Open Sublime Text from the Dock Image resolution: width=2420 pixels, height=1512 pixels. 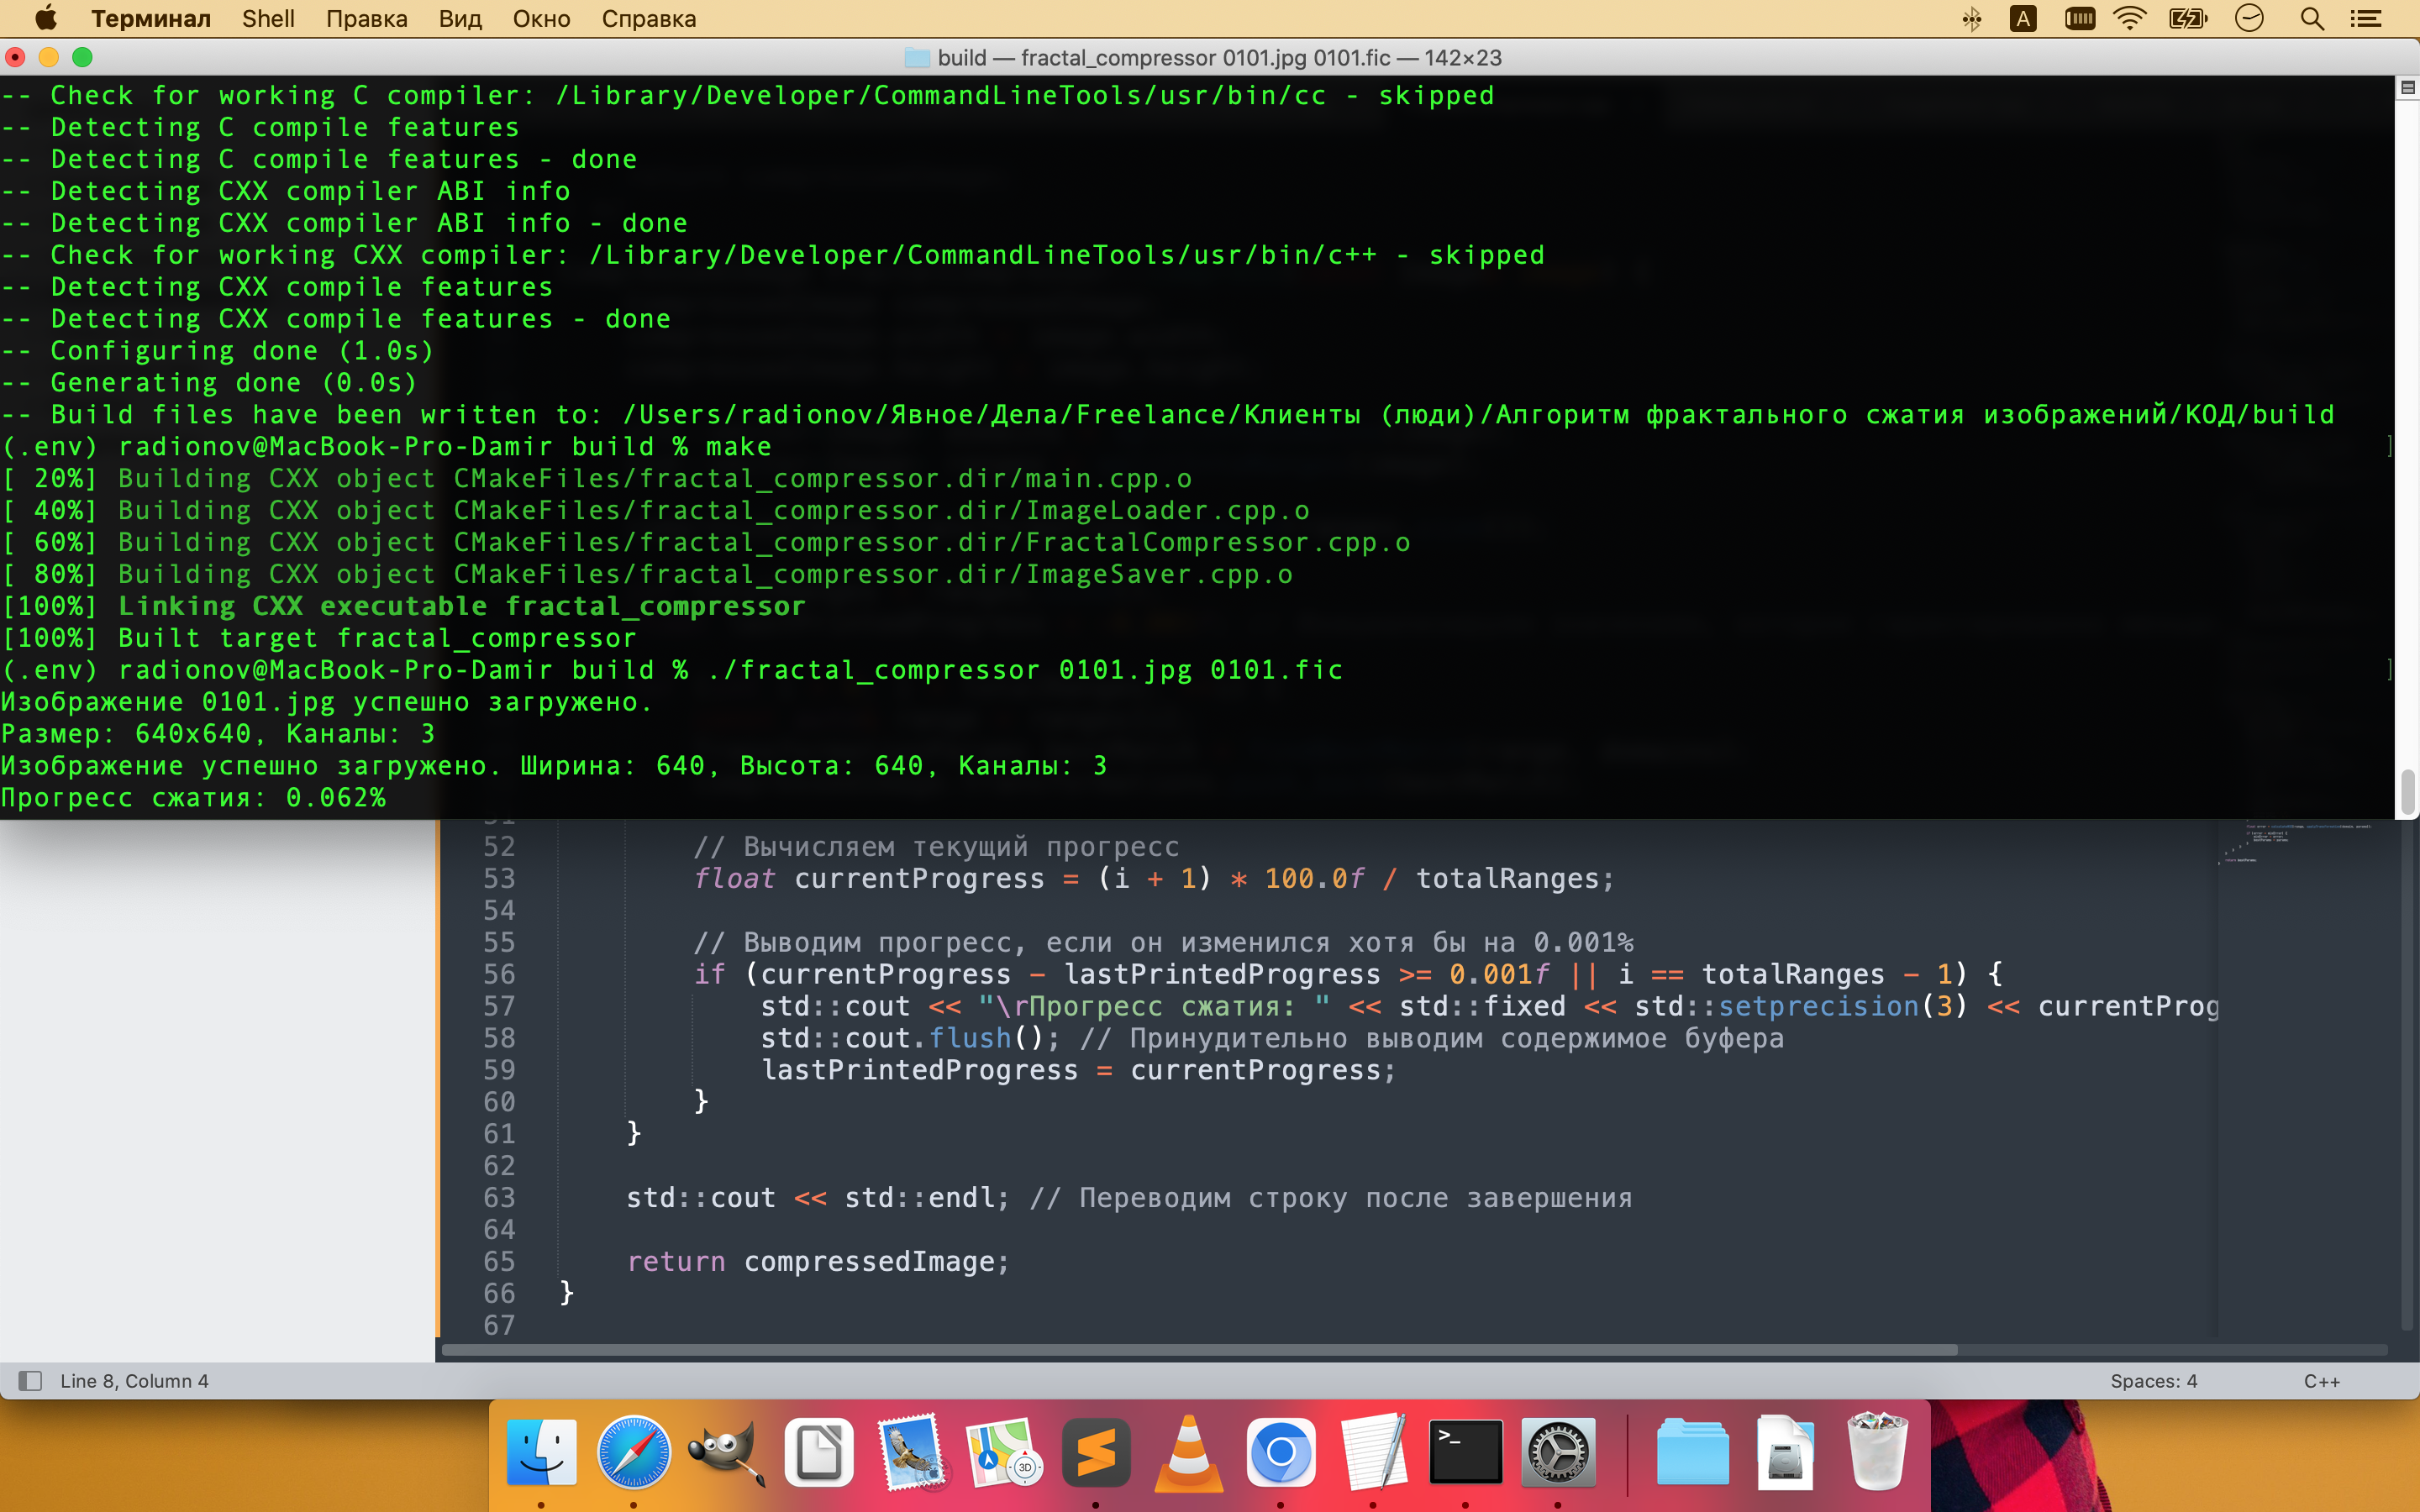tap(1096, 1452)
